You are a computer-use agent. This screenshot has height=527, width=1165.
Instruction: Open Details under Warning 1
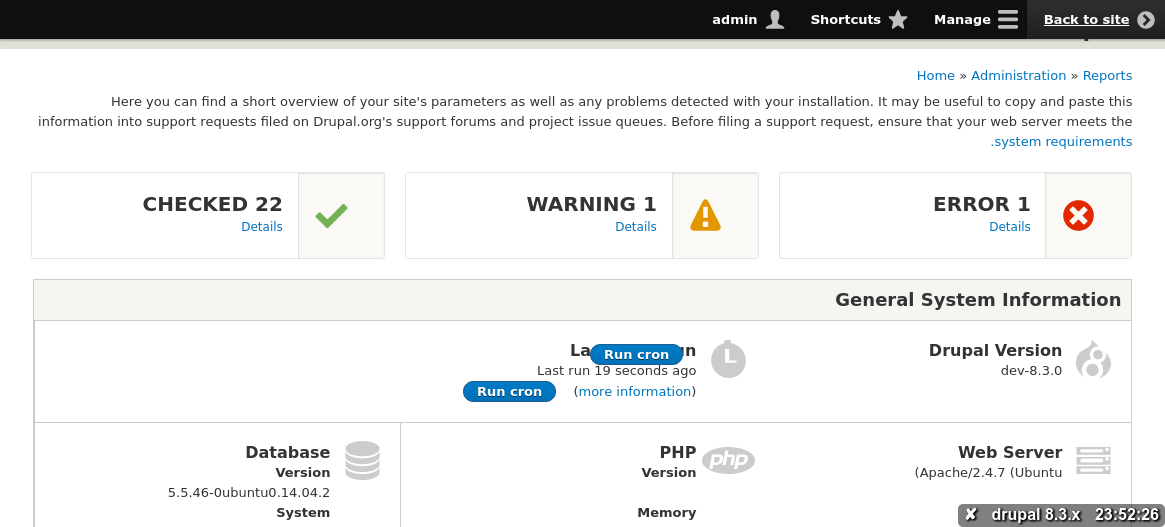636,227
